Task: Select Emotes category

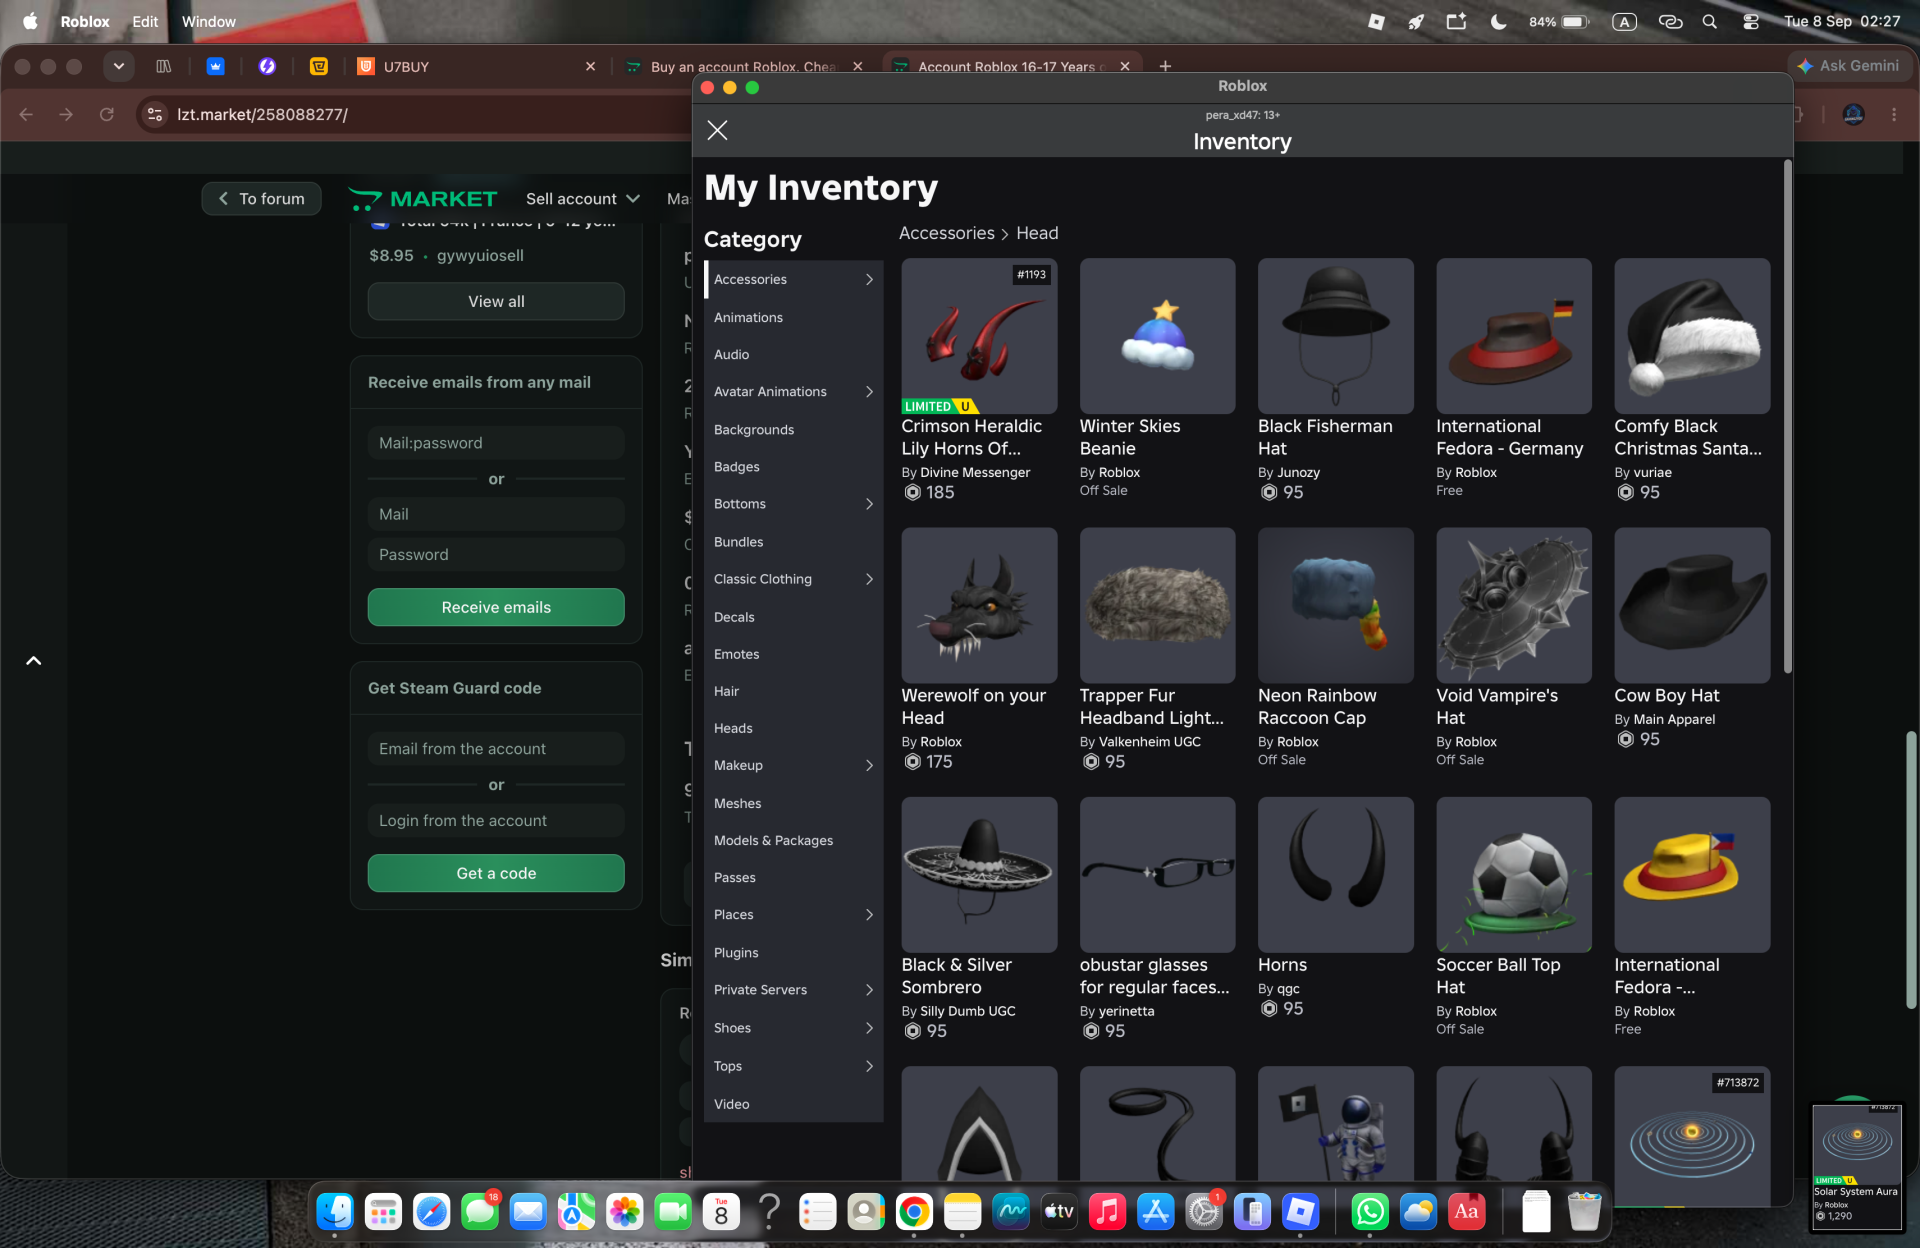Action: point(793,654)
